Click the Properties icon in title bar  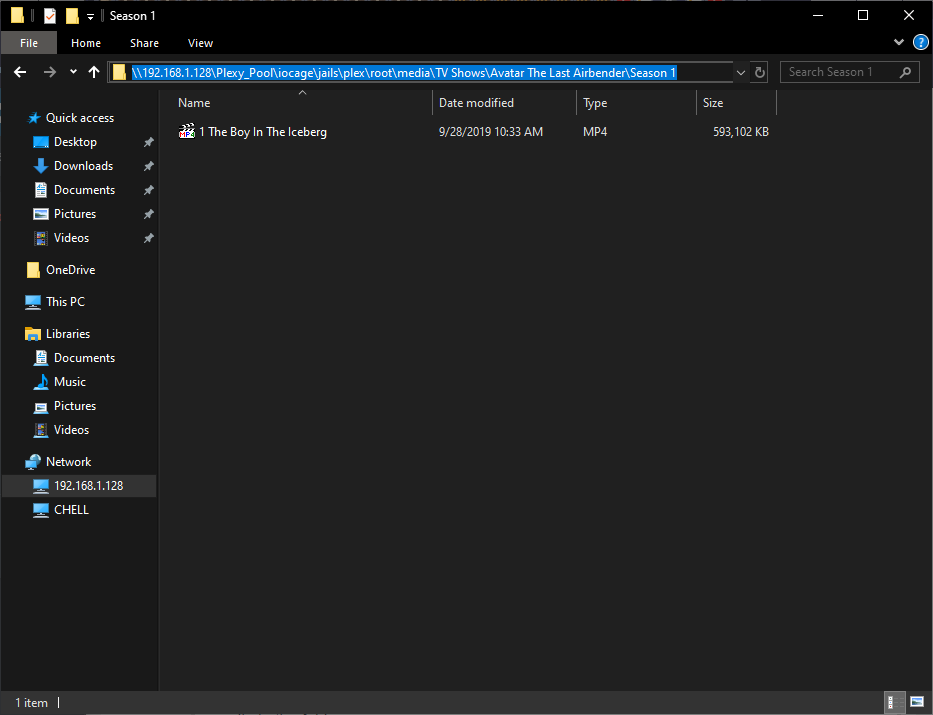point(49,16)
